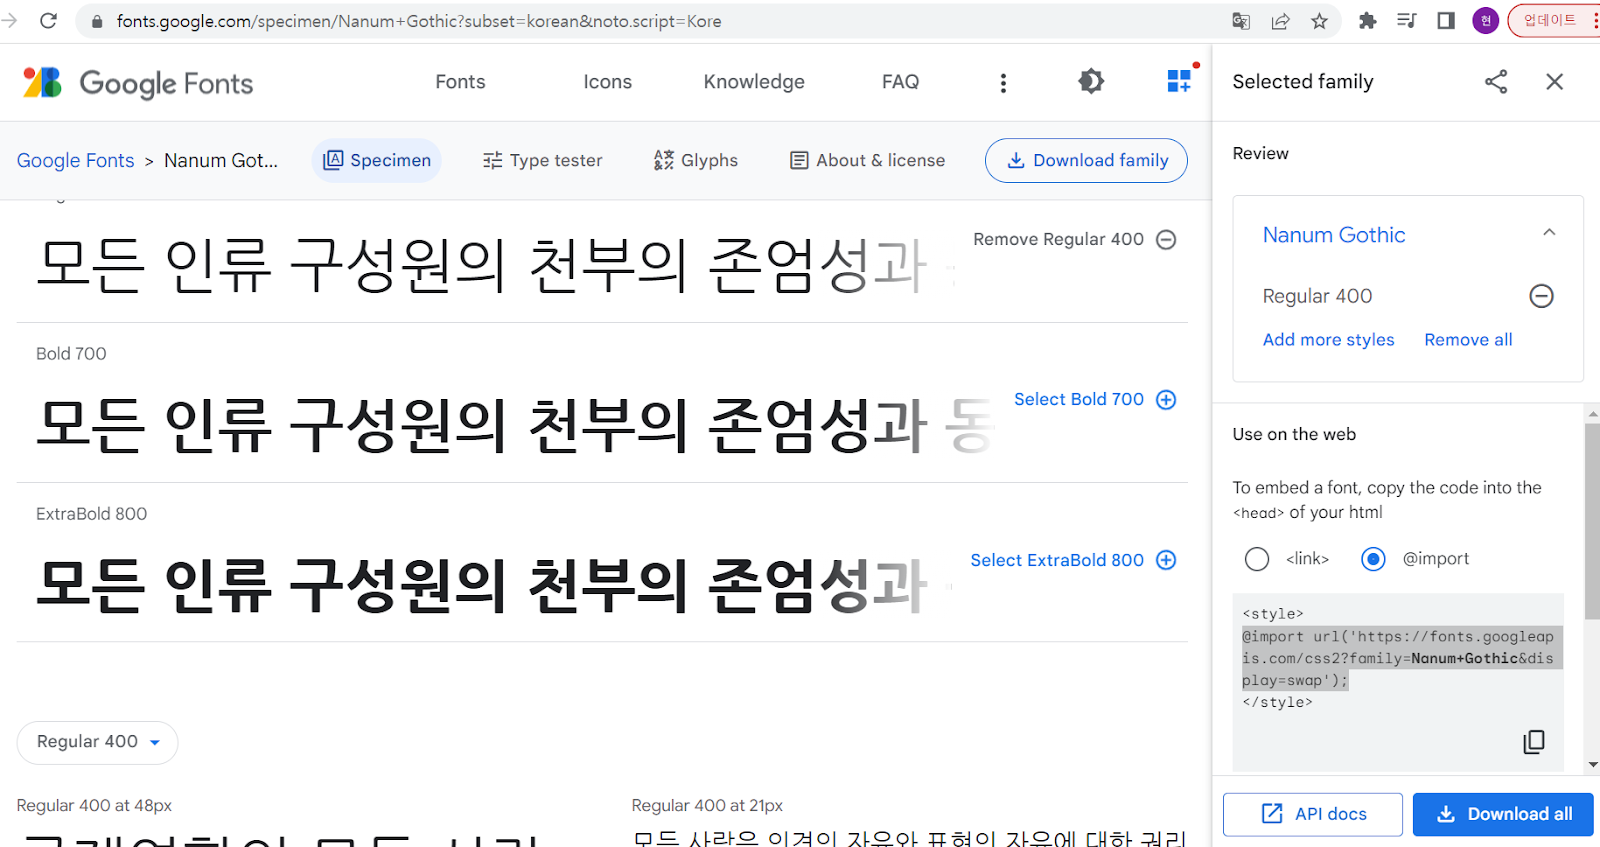Image resolution: width=1600 pixels, height=847 pixels.
Task: Reload the page using the browser refresh icon
Action: (x=48, y=21)
